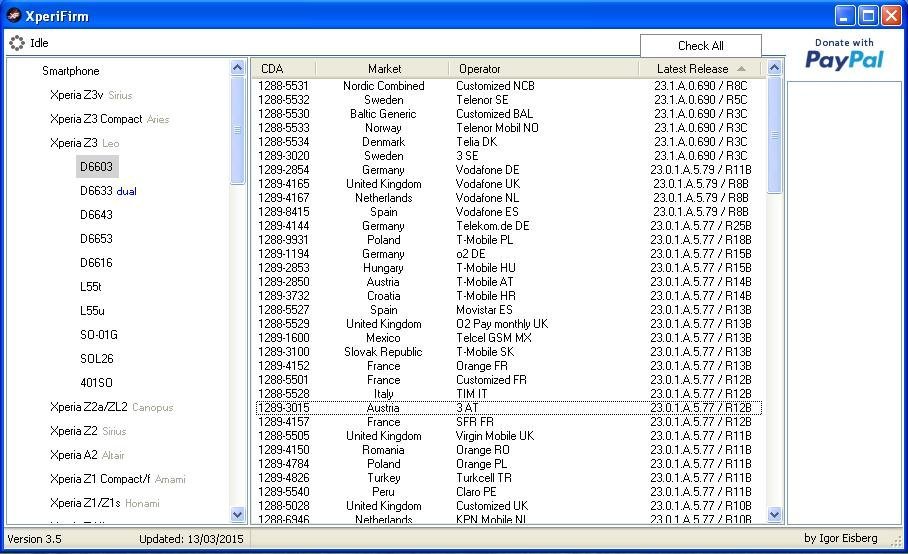Open the Donate with PayPal link

point(844,54)
